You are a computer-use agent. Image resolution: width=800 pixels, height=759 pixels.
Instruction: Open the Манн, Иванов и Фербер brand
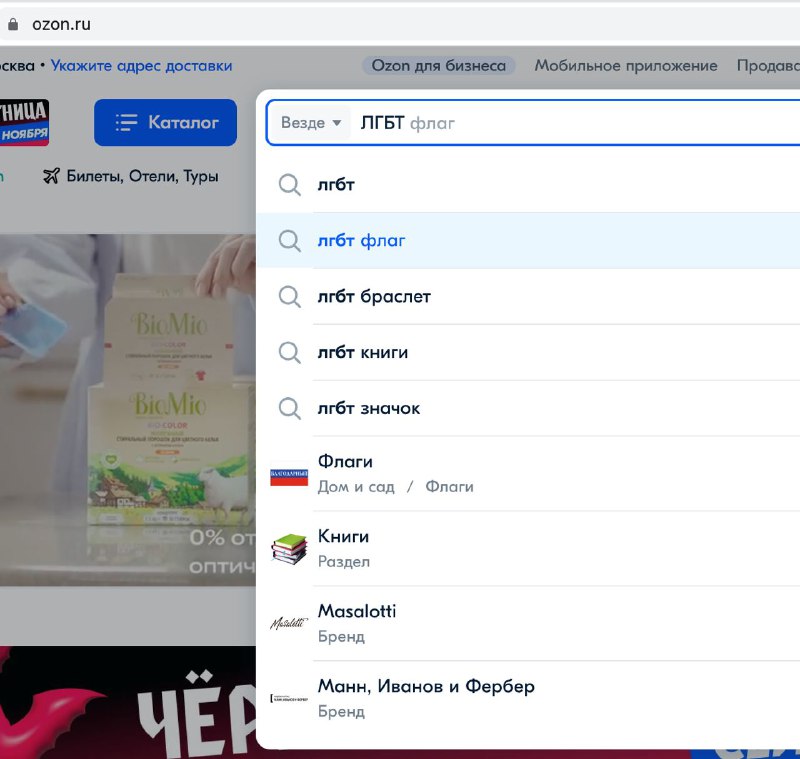(x=528, y=698)
